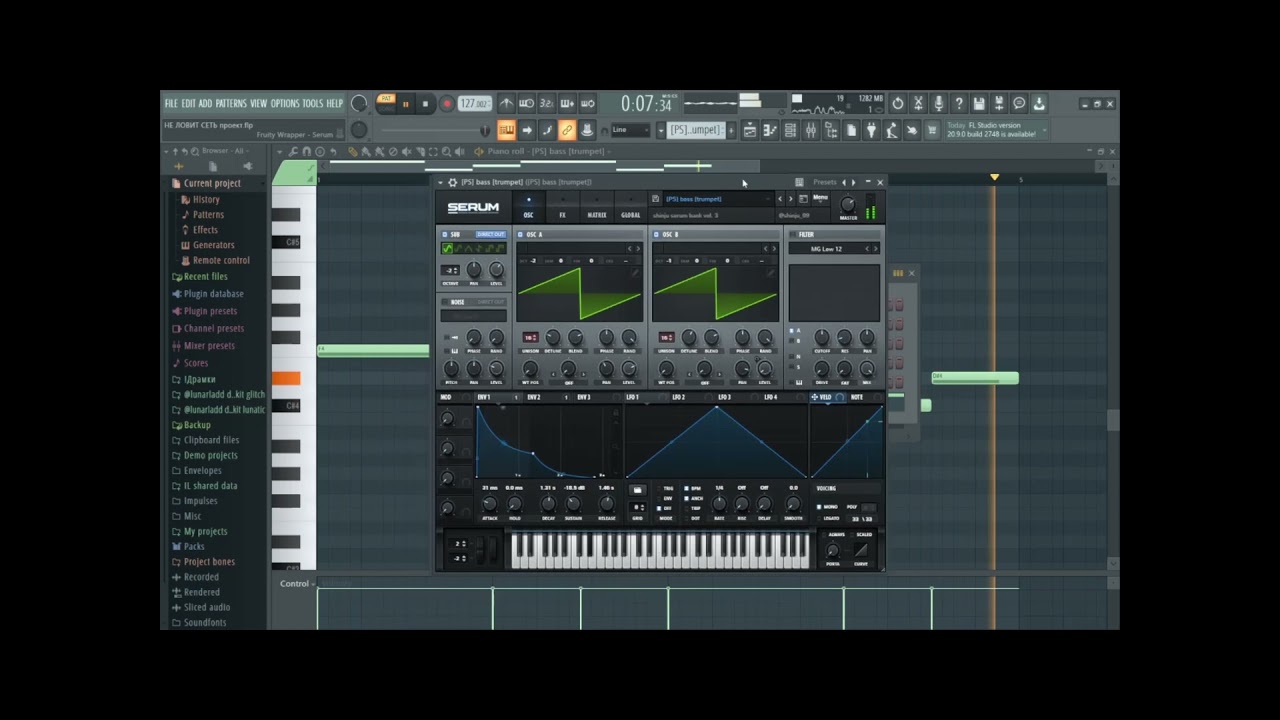Enable the MONO voicing checkbox
Screen dimensions: 1280x720
tap(820, 507)
